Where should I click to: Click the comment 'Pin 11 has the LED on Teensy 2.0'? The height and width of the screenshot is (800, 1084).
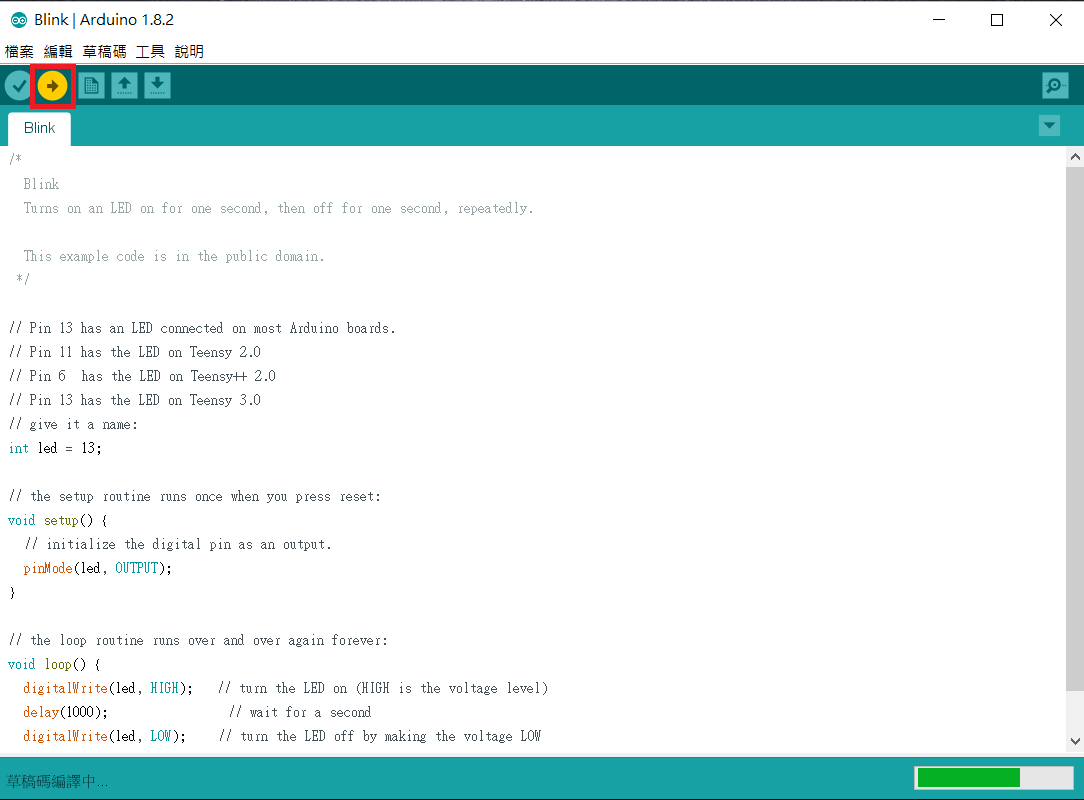coord(135,352)
